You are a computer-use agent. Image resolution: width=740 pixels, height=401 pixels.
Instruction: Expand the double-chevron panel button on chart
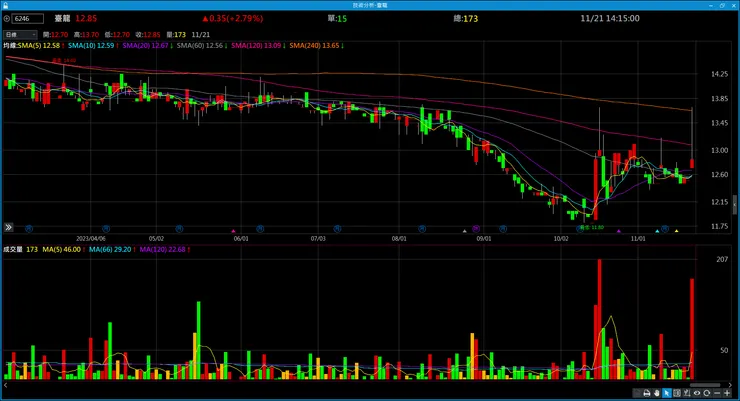pyautogui.click(x=8, y=227)
